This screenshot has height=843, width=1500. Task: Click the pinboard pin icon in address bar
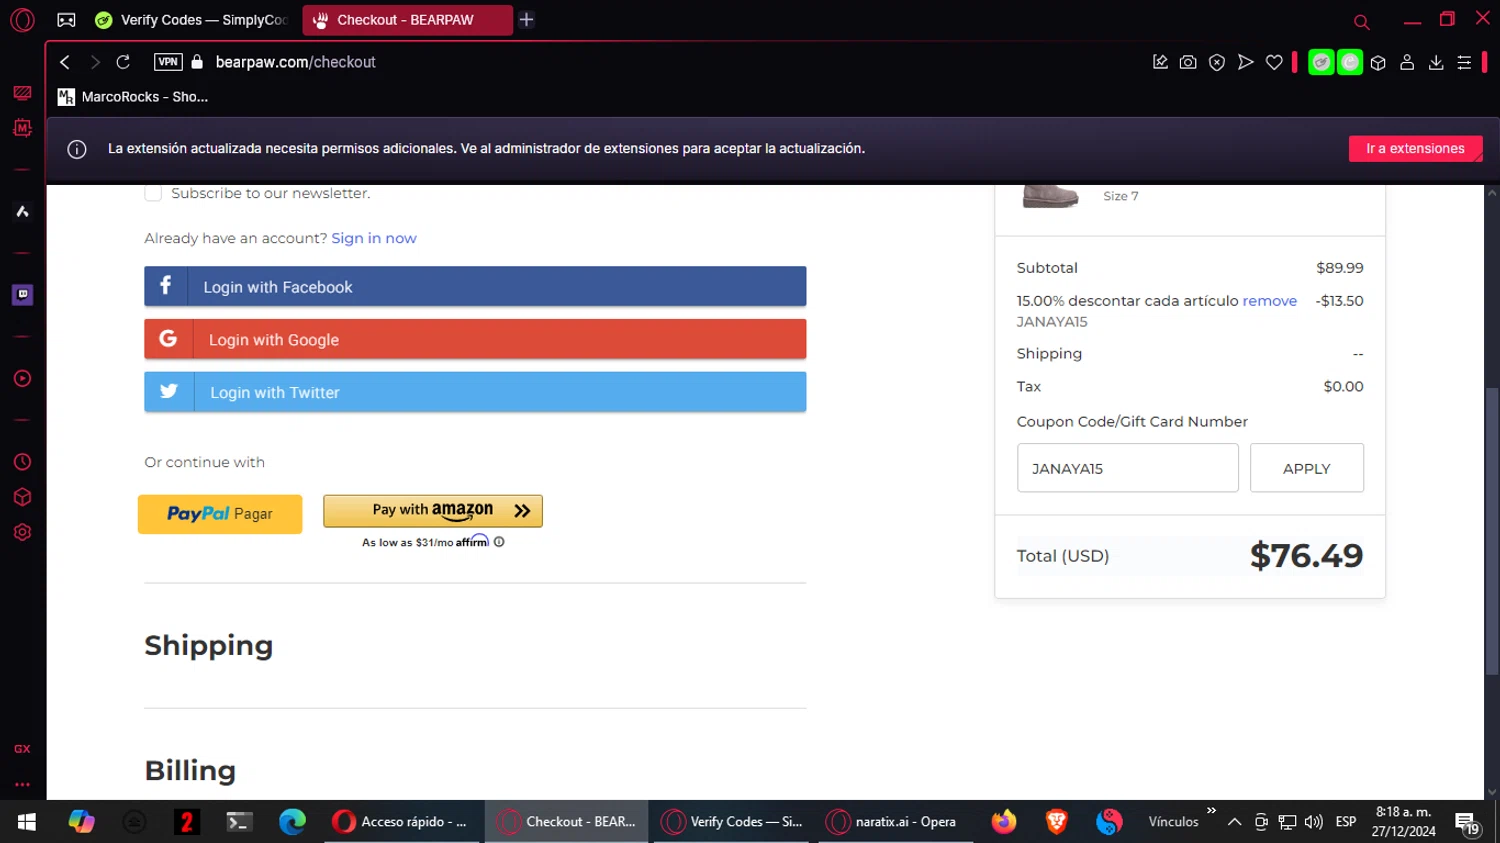1160,62
